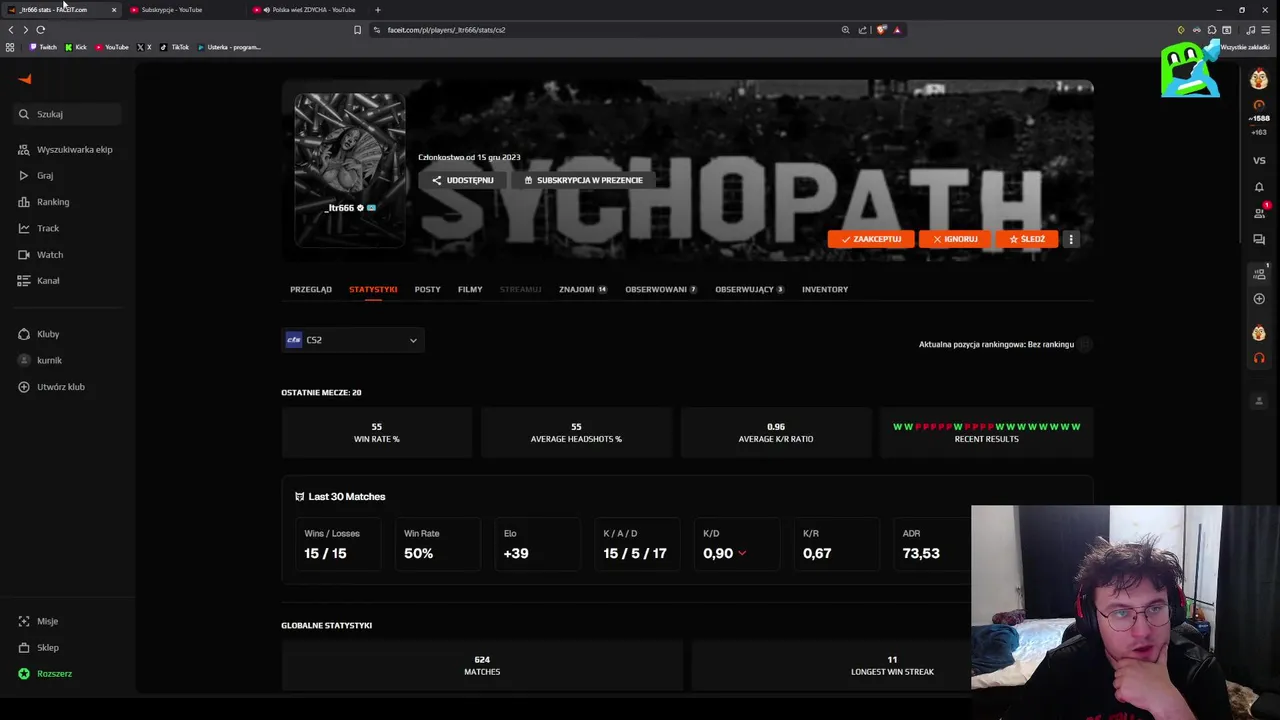Screen dimensions: 1280x720
Task: Click Brave Shields lion icon
Action: 881,30
